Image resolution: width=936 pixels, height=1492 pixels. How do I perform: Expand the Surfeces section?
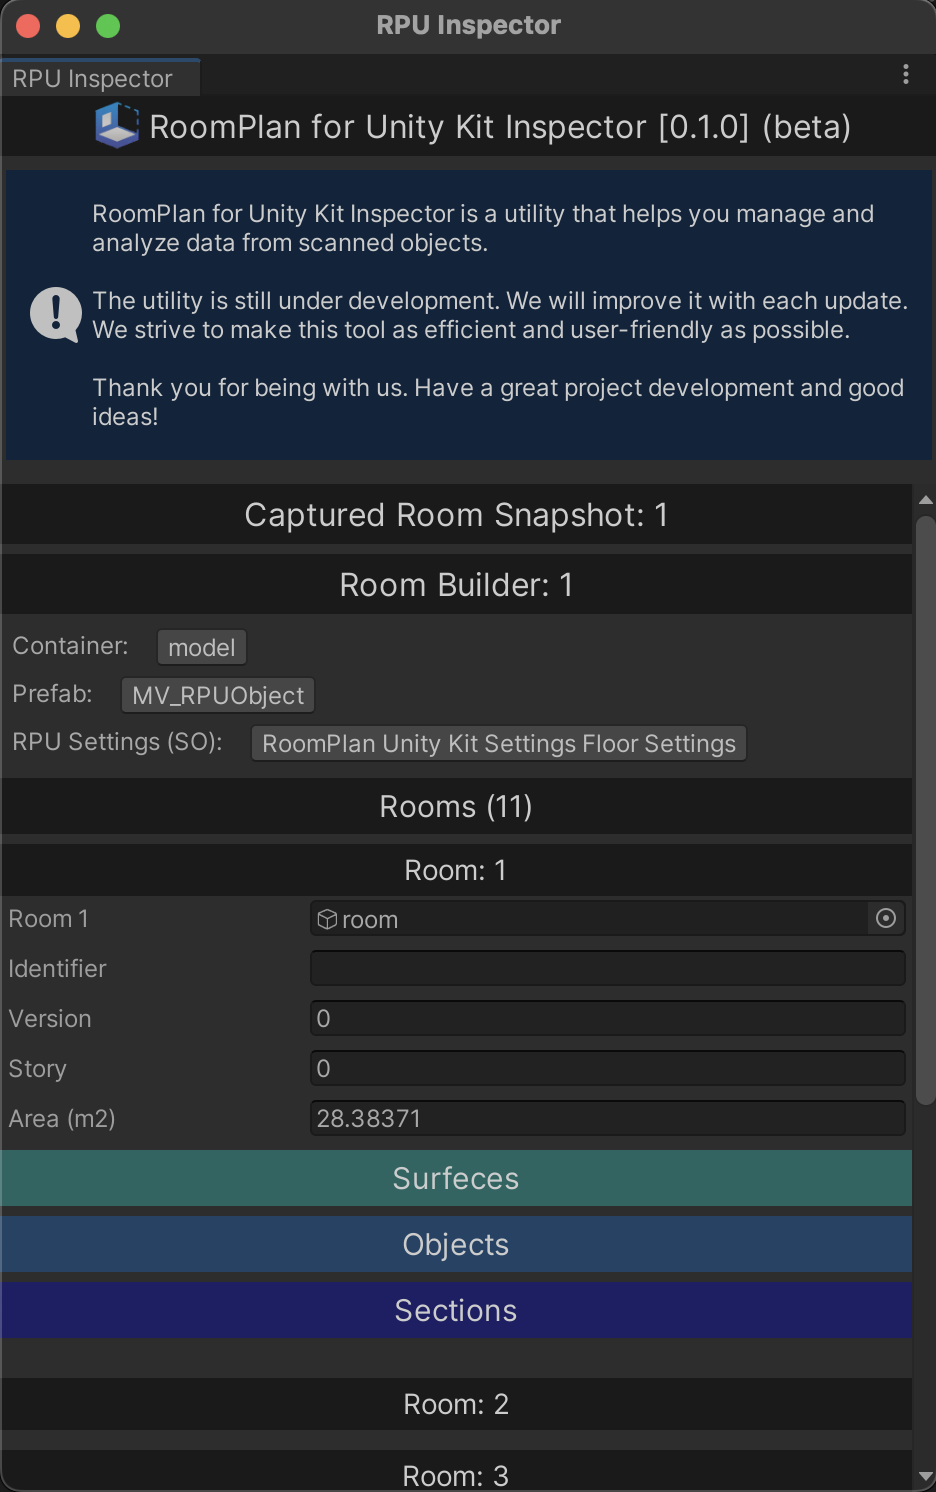pos(456,1178)
